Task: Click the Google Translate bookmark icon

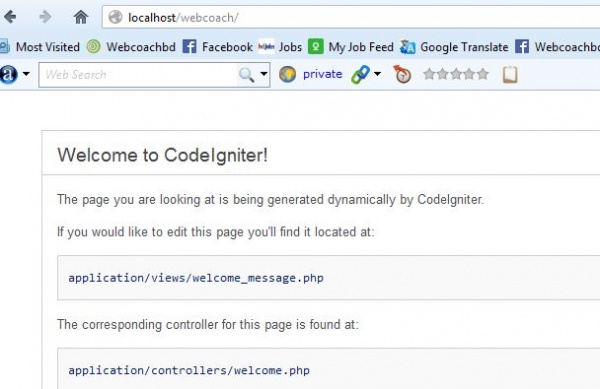Action: [408, 47]
